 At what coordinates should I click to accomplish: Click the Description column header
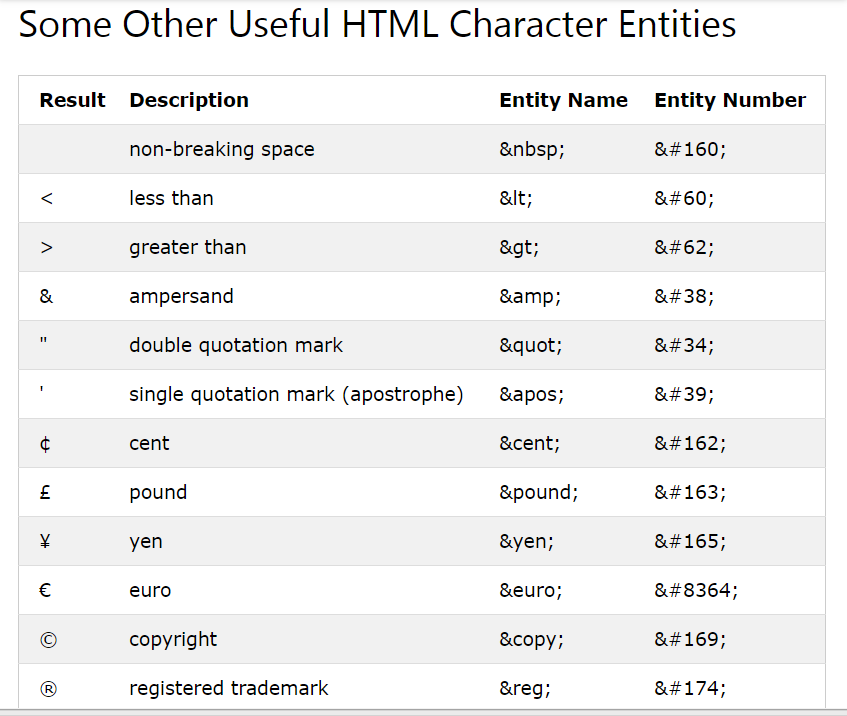pos(189,100)
